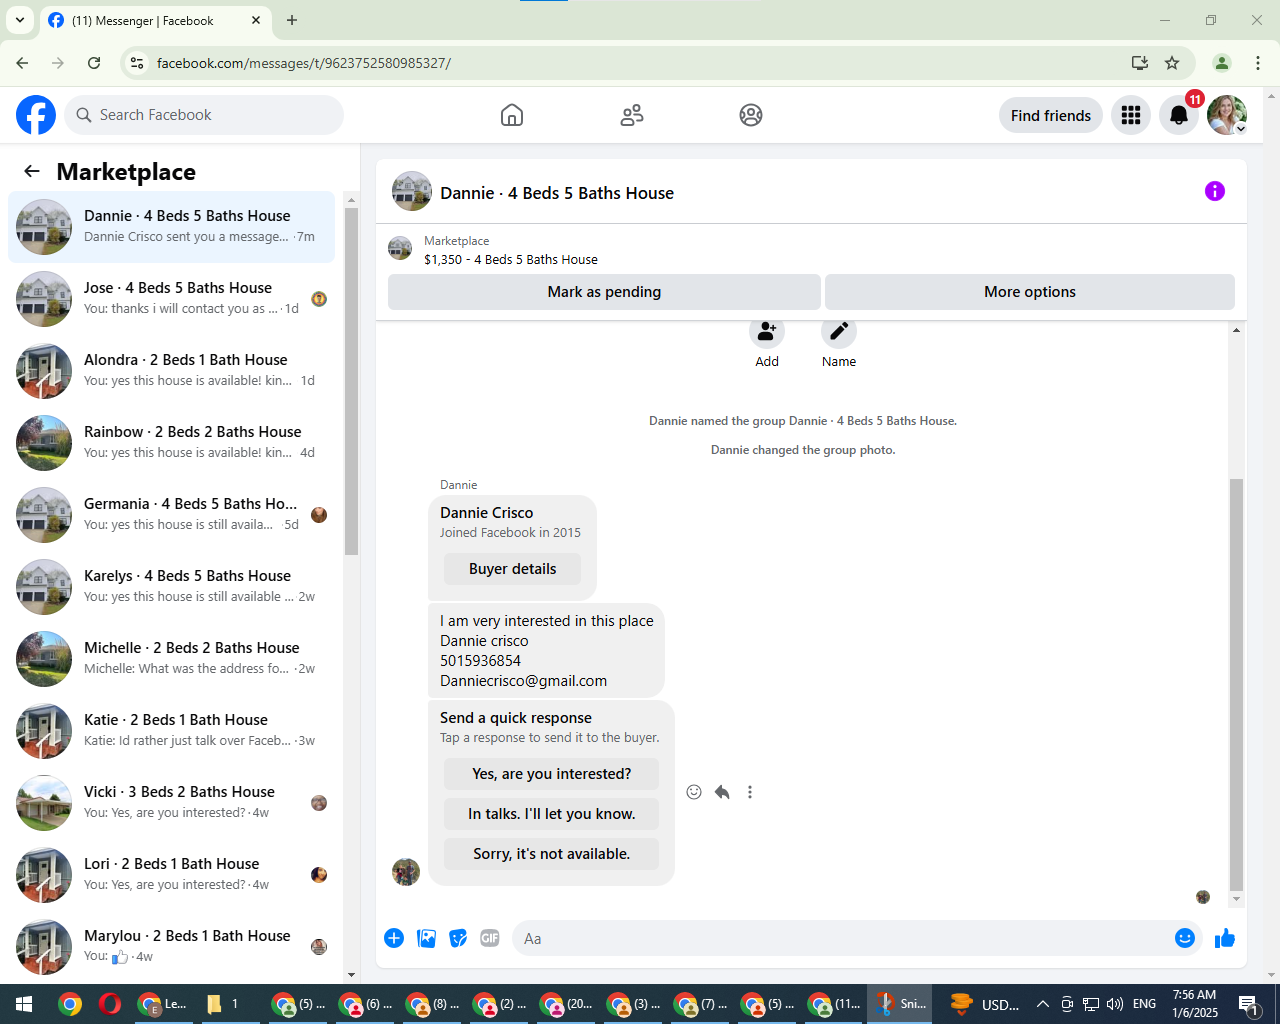1280x1024 pixels.
Task: Click More options button
Action: click(1030, 292)
